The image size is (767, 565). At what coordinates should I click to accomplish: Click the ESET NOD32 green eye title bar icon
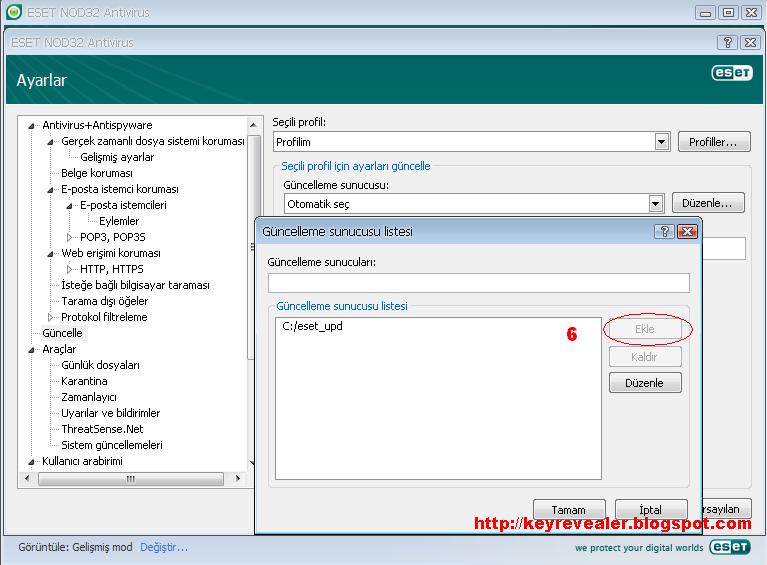point(14,12)
